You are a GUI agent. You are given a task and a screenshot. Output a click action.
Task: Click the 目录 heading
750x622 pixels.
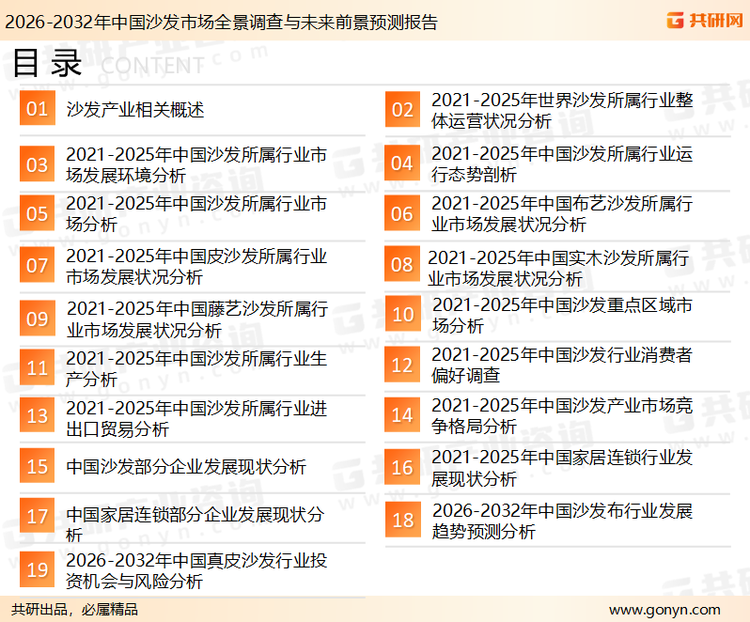[x=47, y=63]
